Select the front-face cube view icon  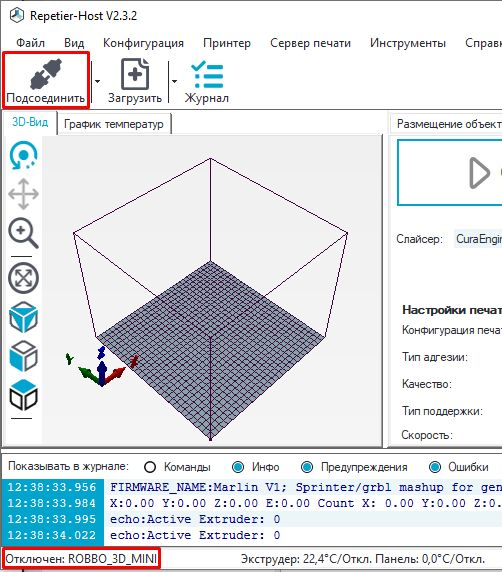pyautogui.click(x=23, y=356)
